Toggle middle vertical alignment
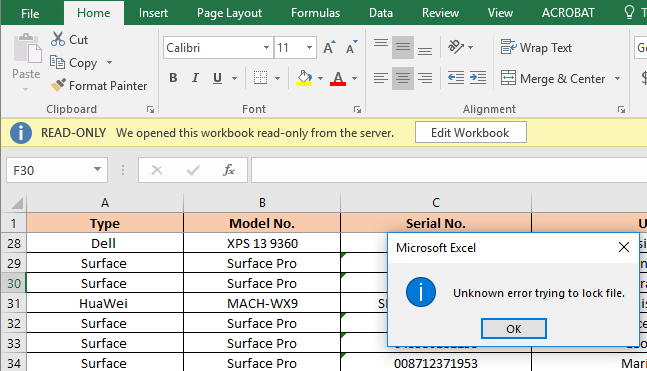Image resolution: width=647 pixels, height=371 pixels. (403, 47)
